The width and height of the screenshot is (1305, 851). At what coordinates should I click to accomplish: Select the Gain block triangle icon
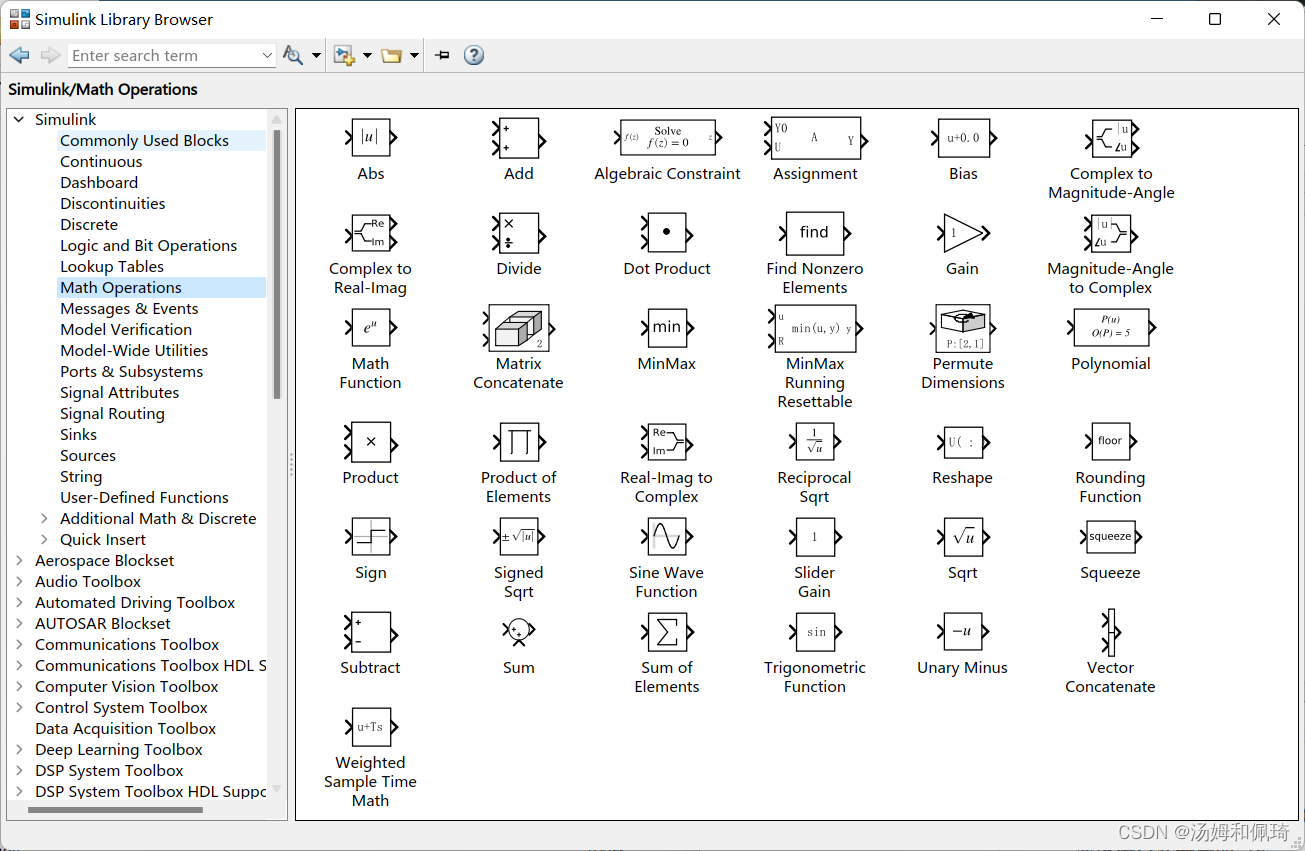[965, 233]
